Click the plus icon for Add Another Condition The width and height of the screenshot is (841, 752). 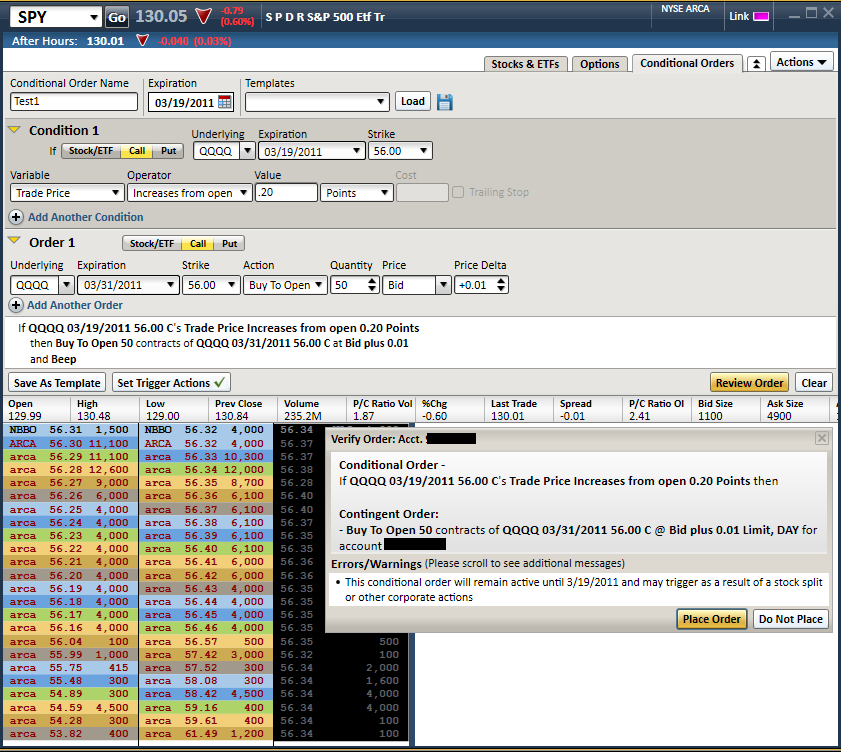pyautogui.click(x=16, y=217)
